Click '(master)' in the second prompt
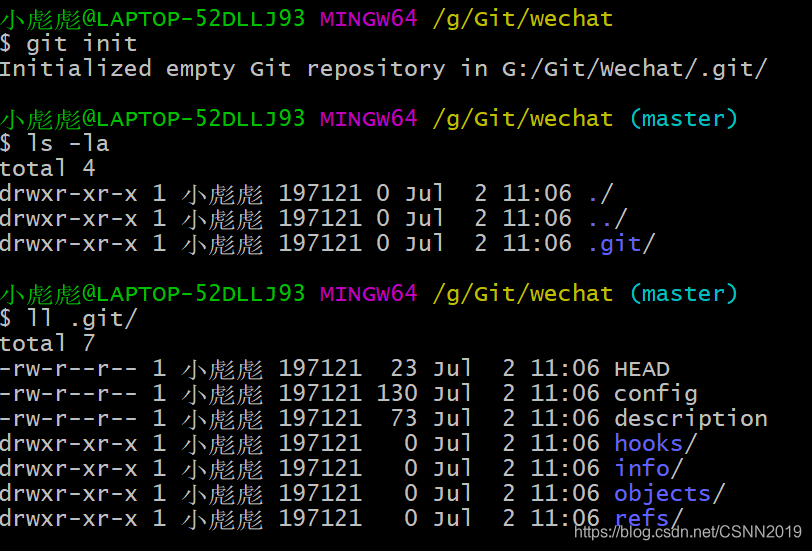Screen dimensions: 812x551 684,119
